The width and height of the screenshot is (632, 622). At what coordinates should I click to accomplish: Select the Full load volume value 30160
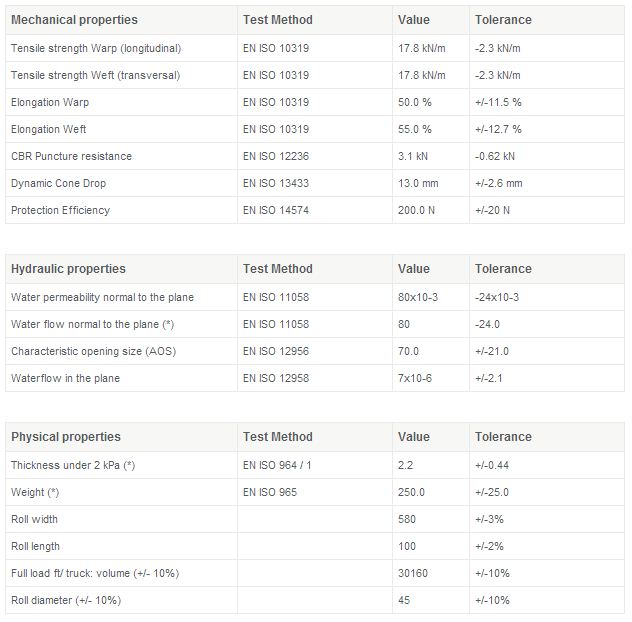pyautogui.click(x=414, y=573)
